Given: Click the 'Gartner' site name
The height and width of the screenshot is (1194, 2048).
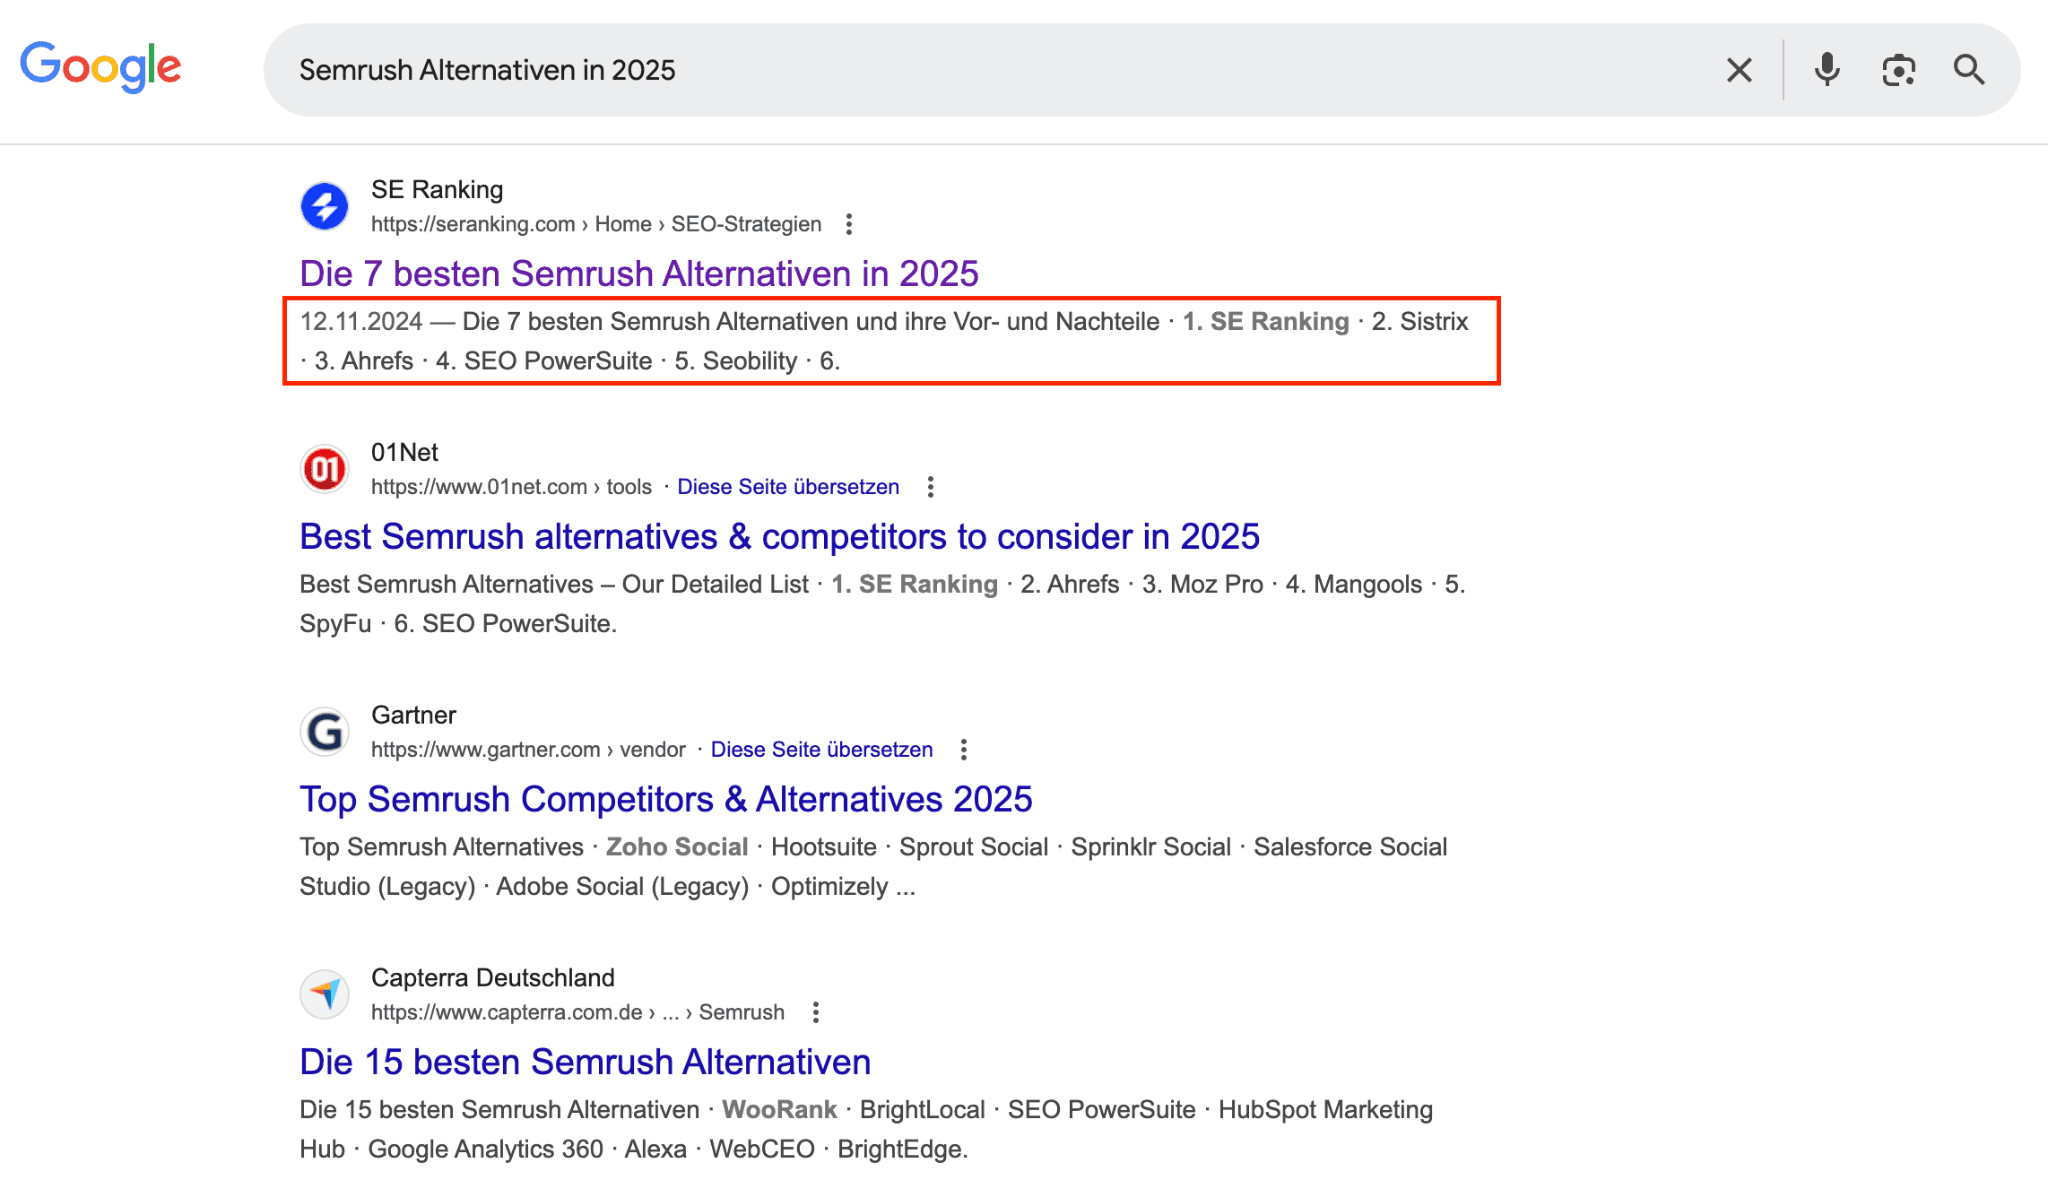Looking at the screenshot, I should 414,716.
